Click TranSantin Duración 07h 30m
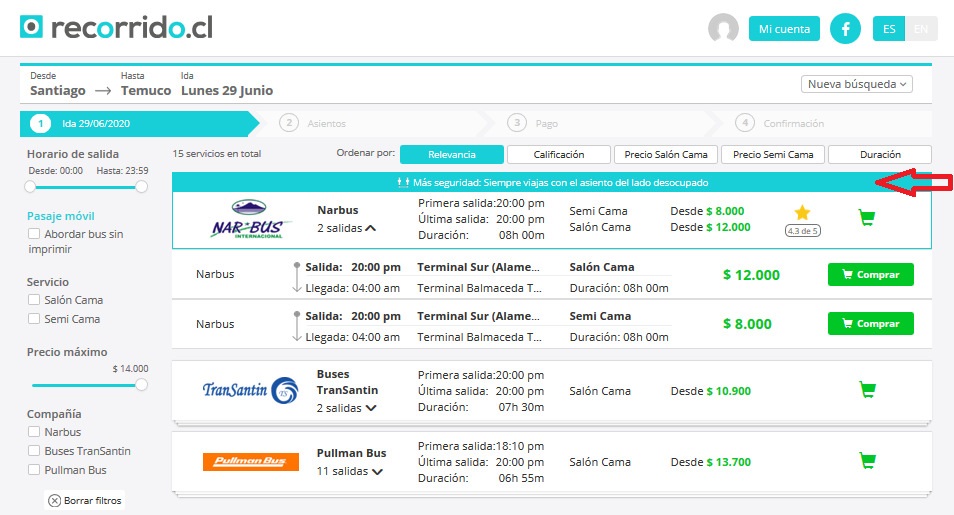The image size is (954, 515). (x=481, y=407)
